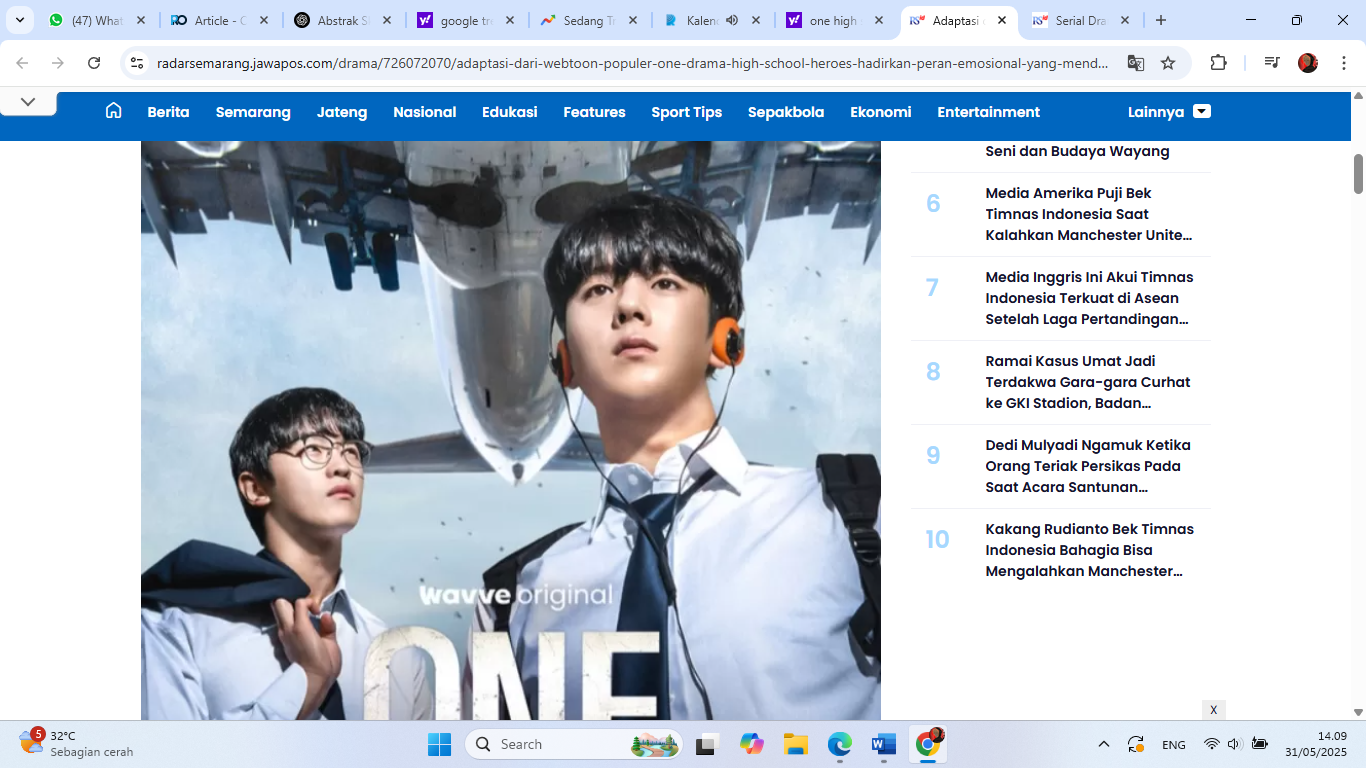This screenshot has height=768, width=1366.
Task: Switch to Microsoft Word on the taskbar
Action: coord(884,744)
